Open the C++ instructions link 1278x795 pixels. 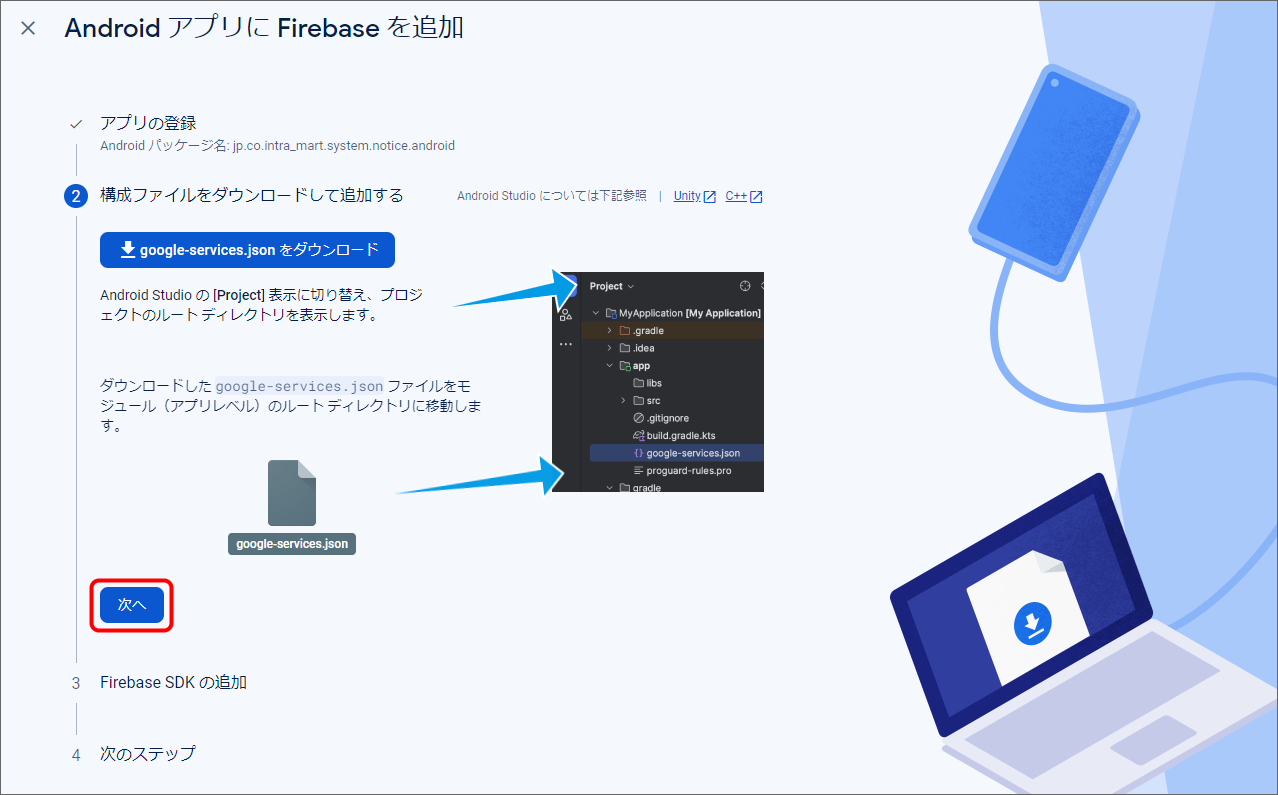tap(736, 196)
